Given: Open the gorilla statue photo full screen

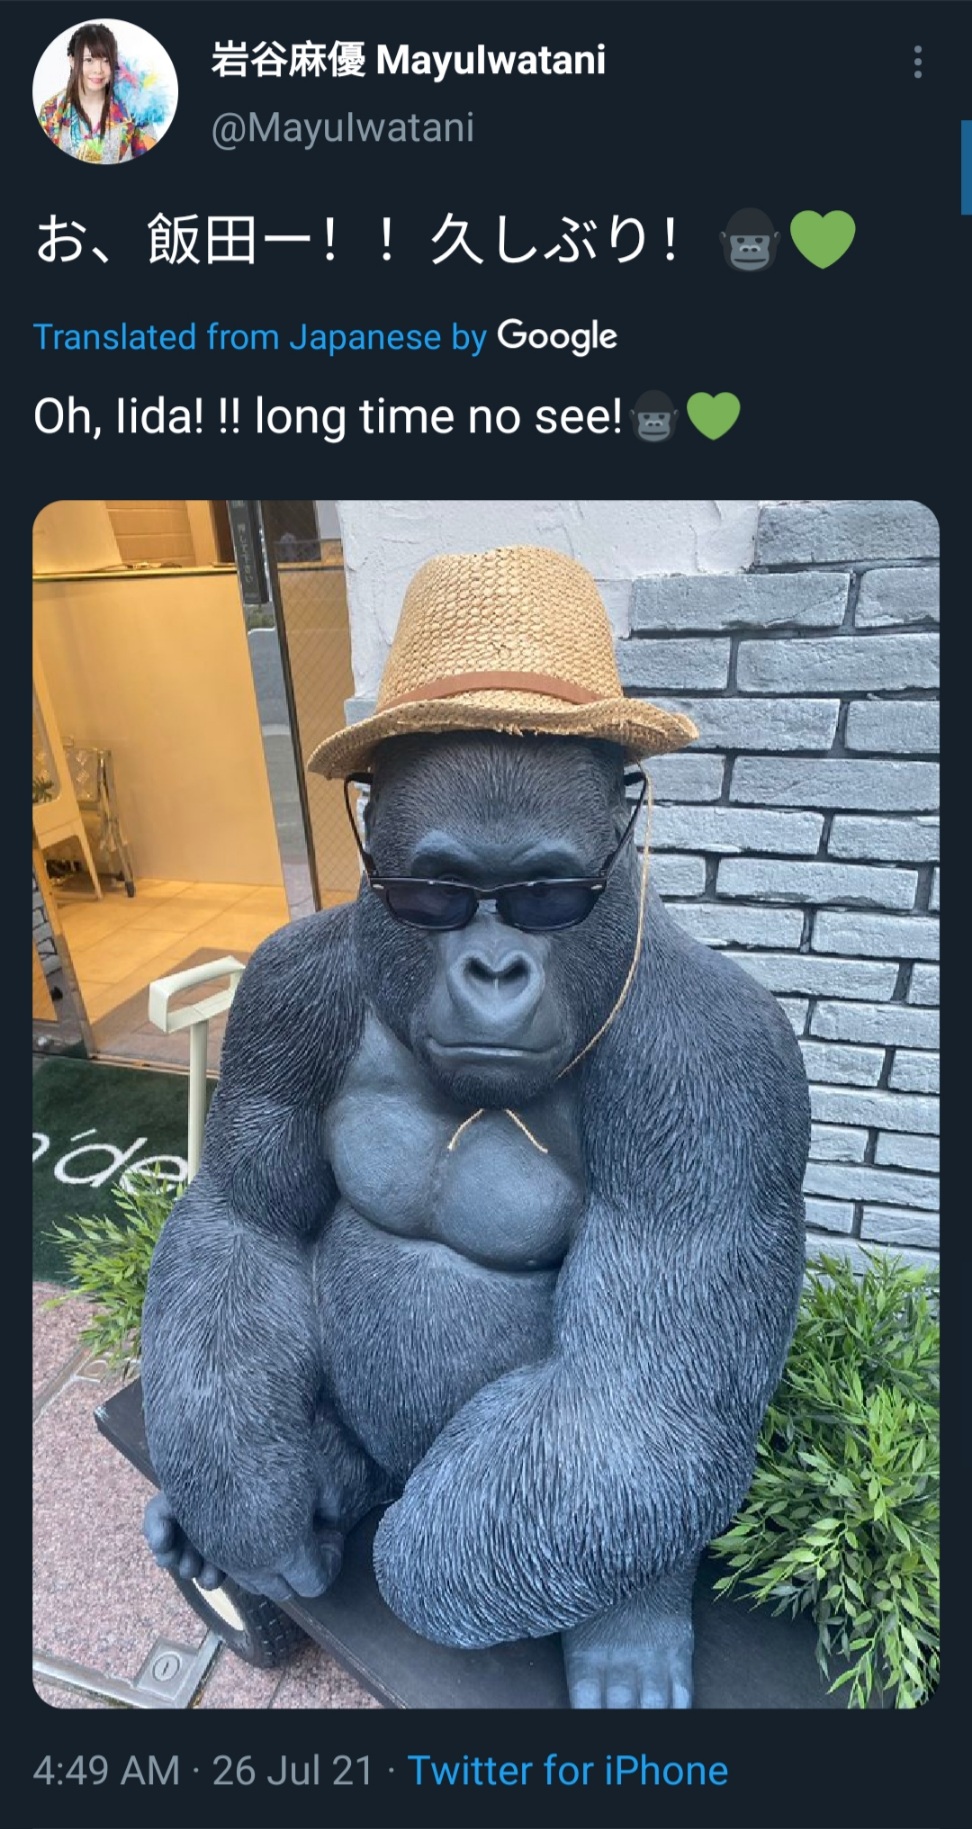Looking at the screenshot, I should point(486,1104).
